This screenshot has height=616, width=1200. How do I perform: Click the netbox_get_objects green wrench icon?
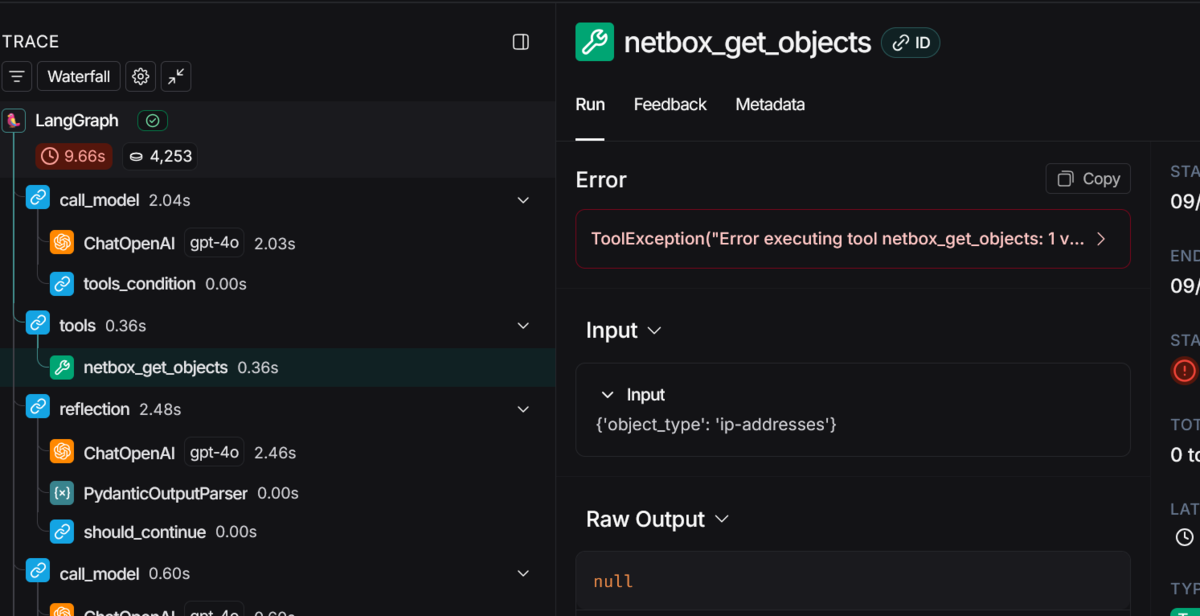click(62, 367)
